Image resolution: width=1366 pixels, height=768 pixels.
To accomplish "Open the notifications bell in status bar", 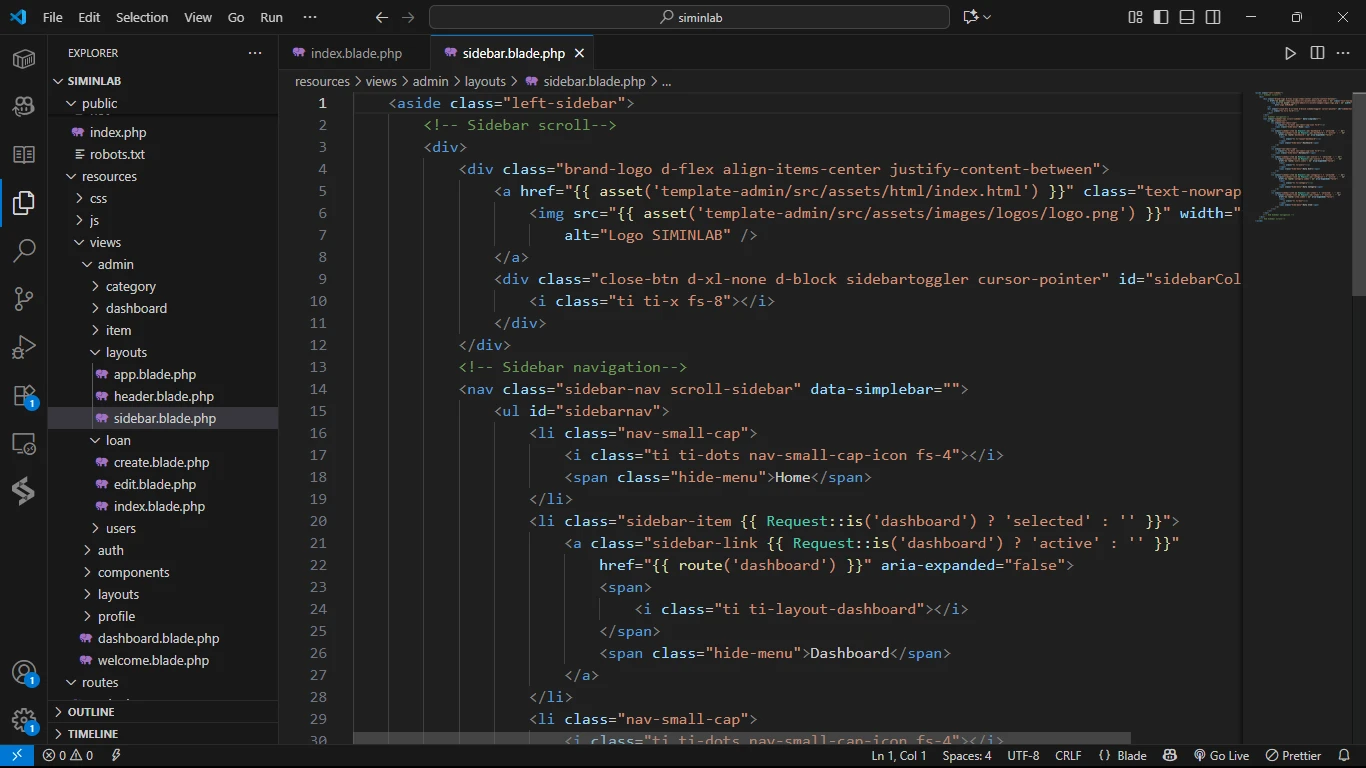I will (1343, 756).
